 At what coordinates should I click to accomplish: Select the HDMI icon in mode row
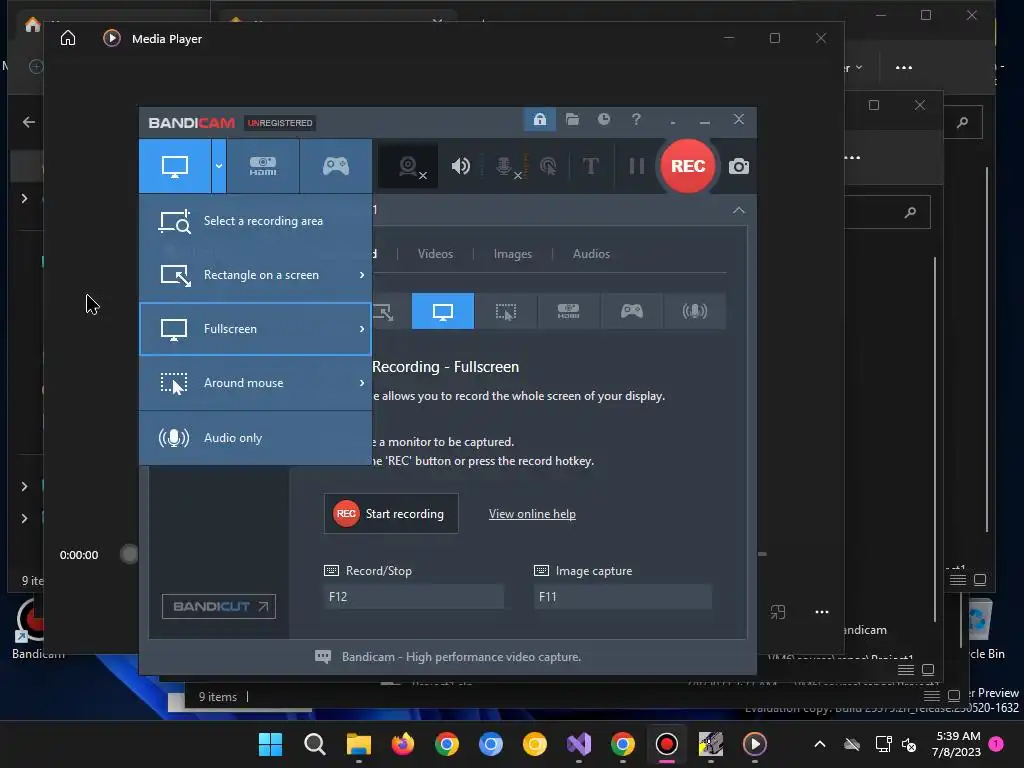pyautogui.click(x=568, y=312)
